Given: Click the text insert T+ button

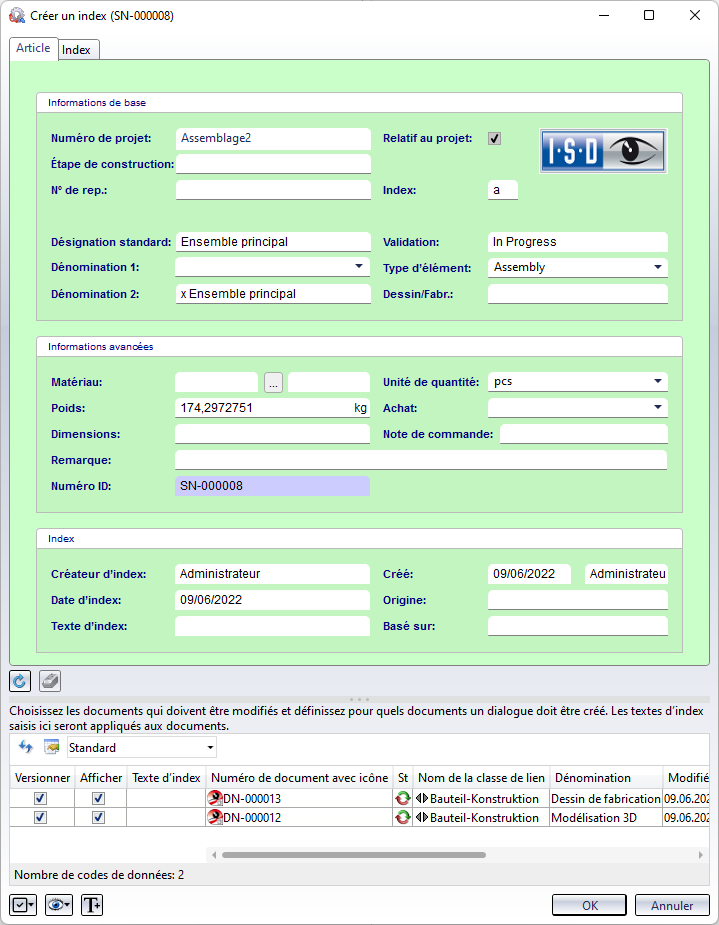Looking at the screenshot, I should tap(92, 905).
